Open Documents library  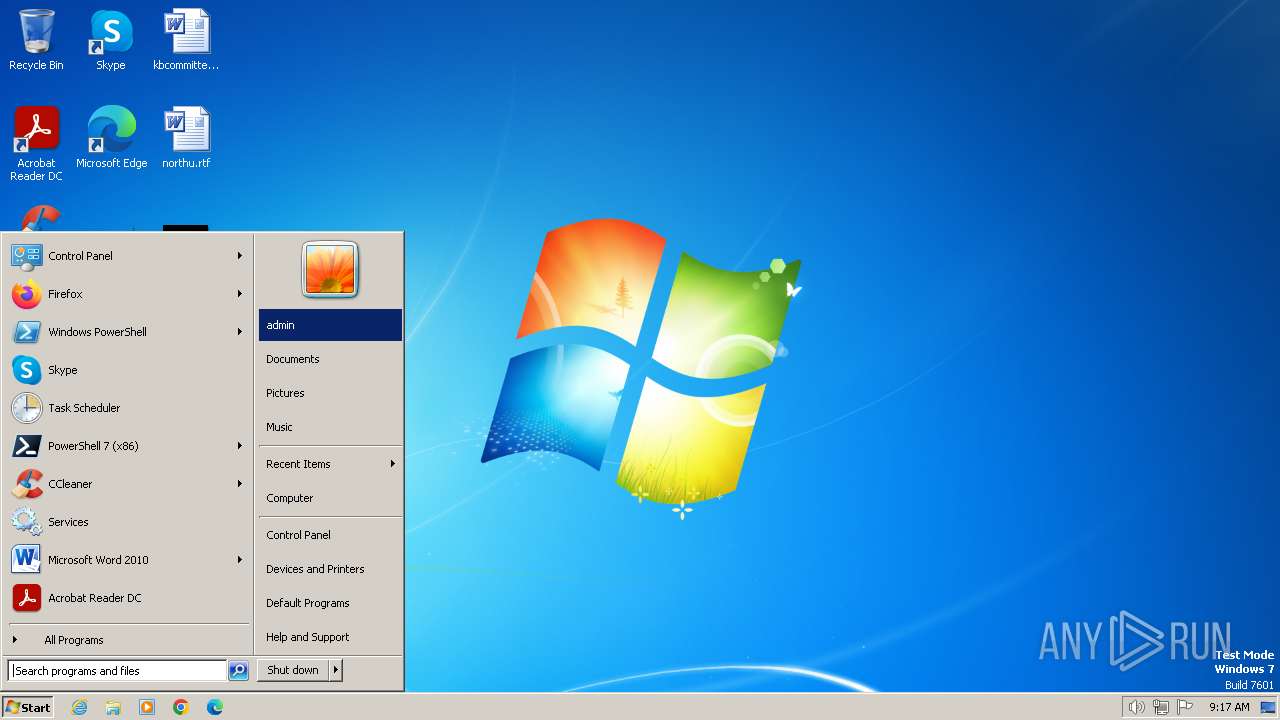pyautogui.click(x=330, y=359)
